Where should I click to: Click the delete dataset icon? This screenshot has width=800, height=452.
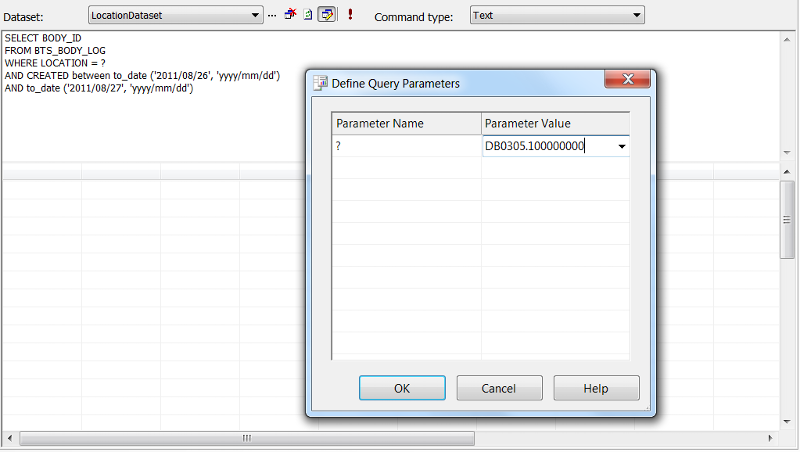[290, 14]
